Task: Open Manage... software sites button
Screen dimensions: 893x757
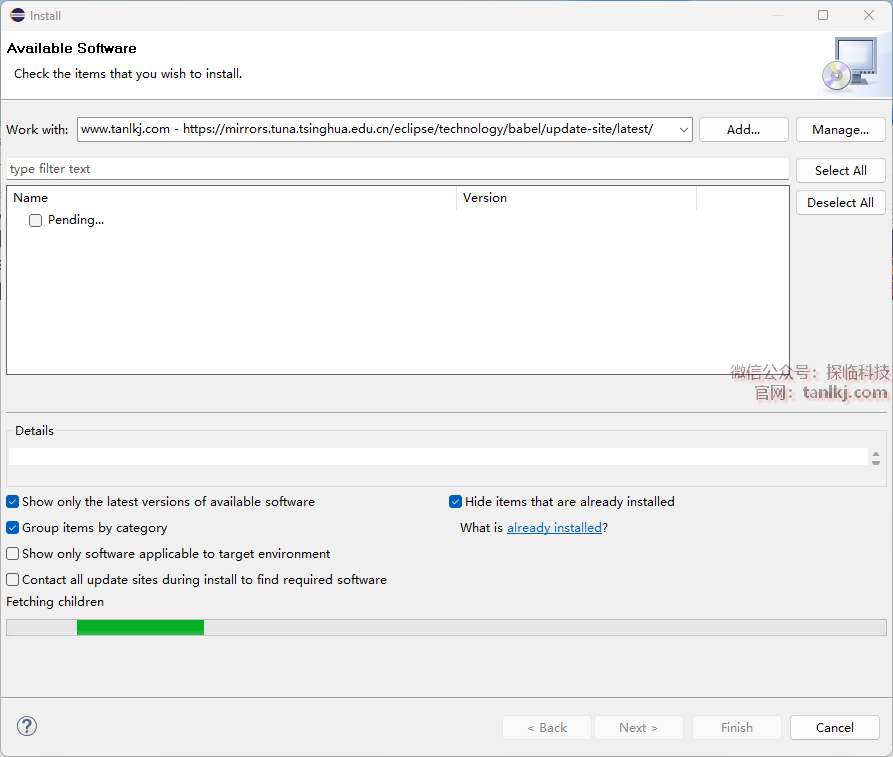Action: 840,130
